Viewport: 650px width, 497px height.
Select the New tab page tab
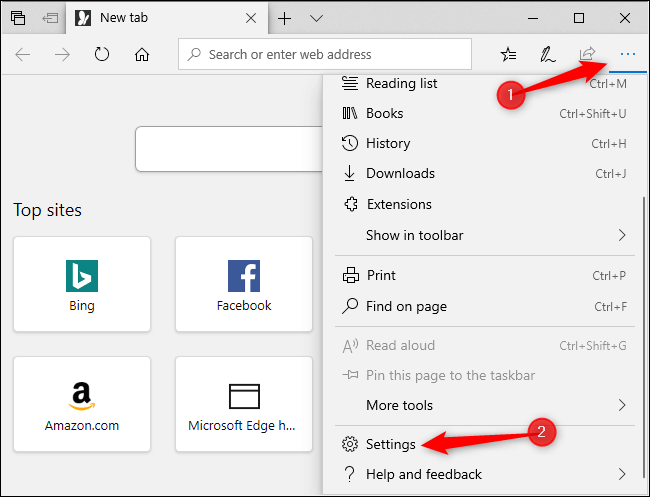point(167,18)
